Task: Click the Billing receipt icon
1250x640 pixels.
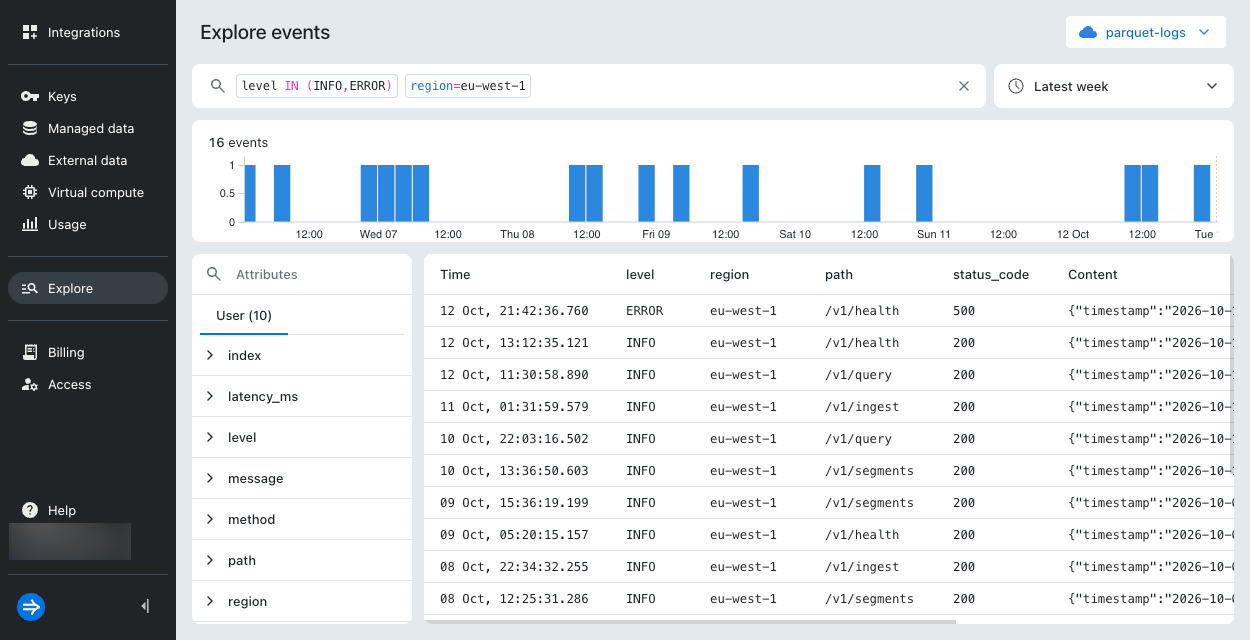Action: coord(30,352)
